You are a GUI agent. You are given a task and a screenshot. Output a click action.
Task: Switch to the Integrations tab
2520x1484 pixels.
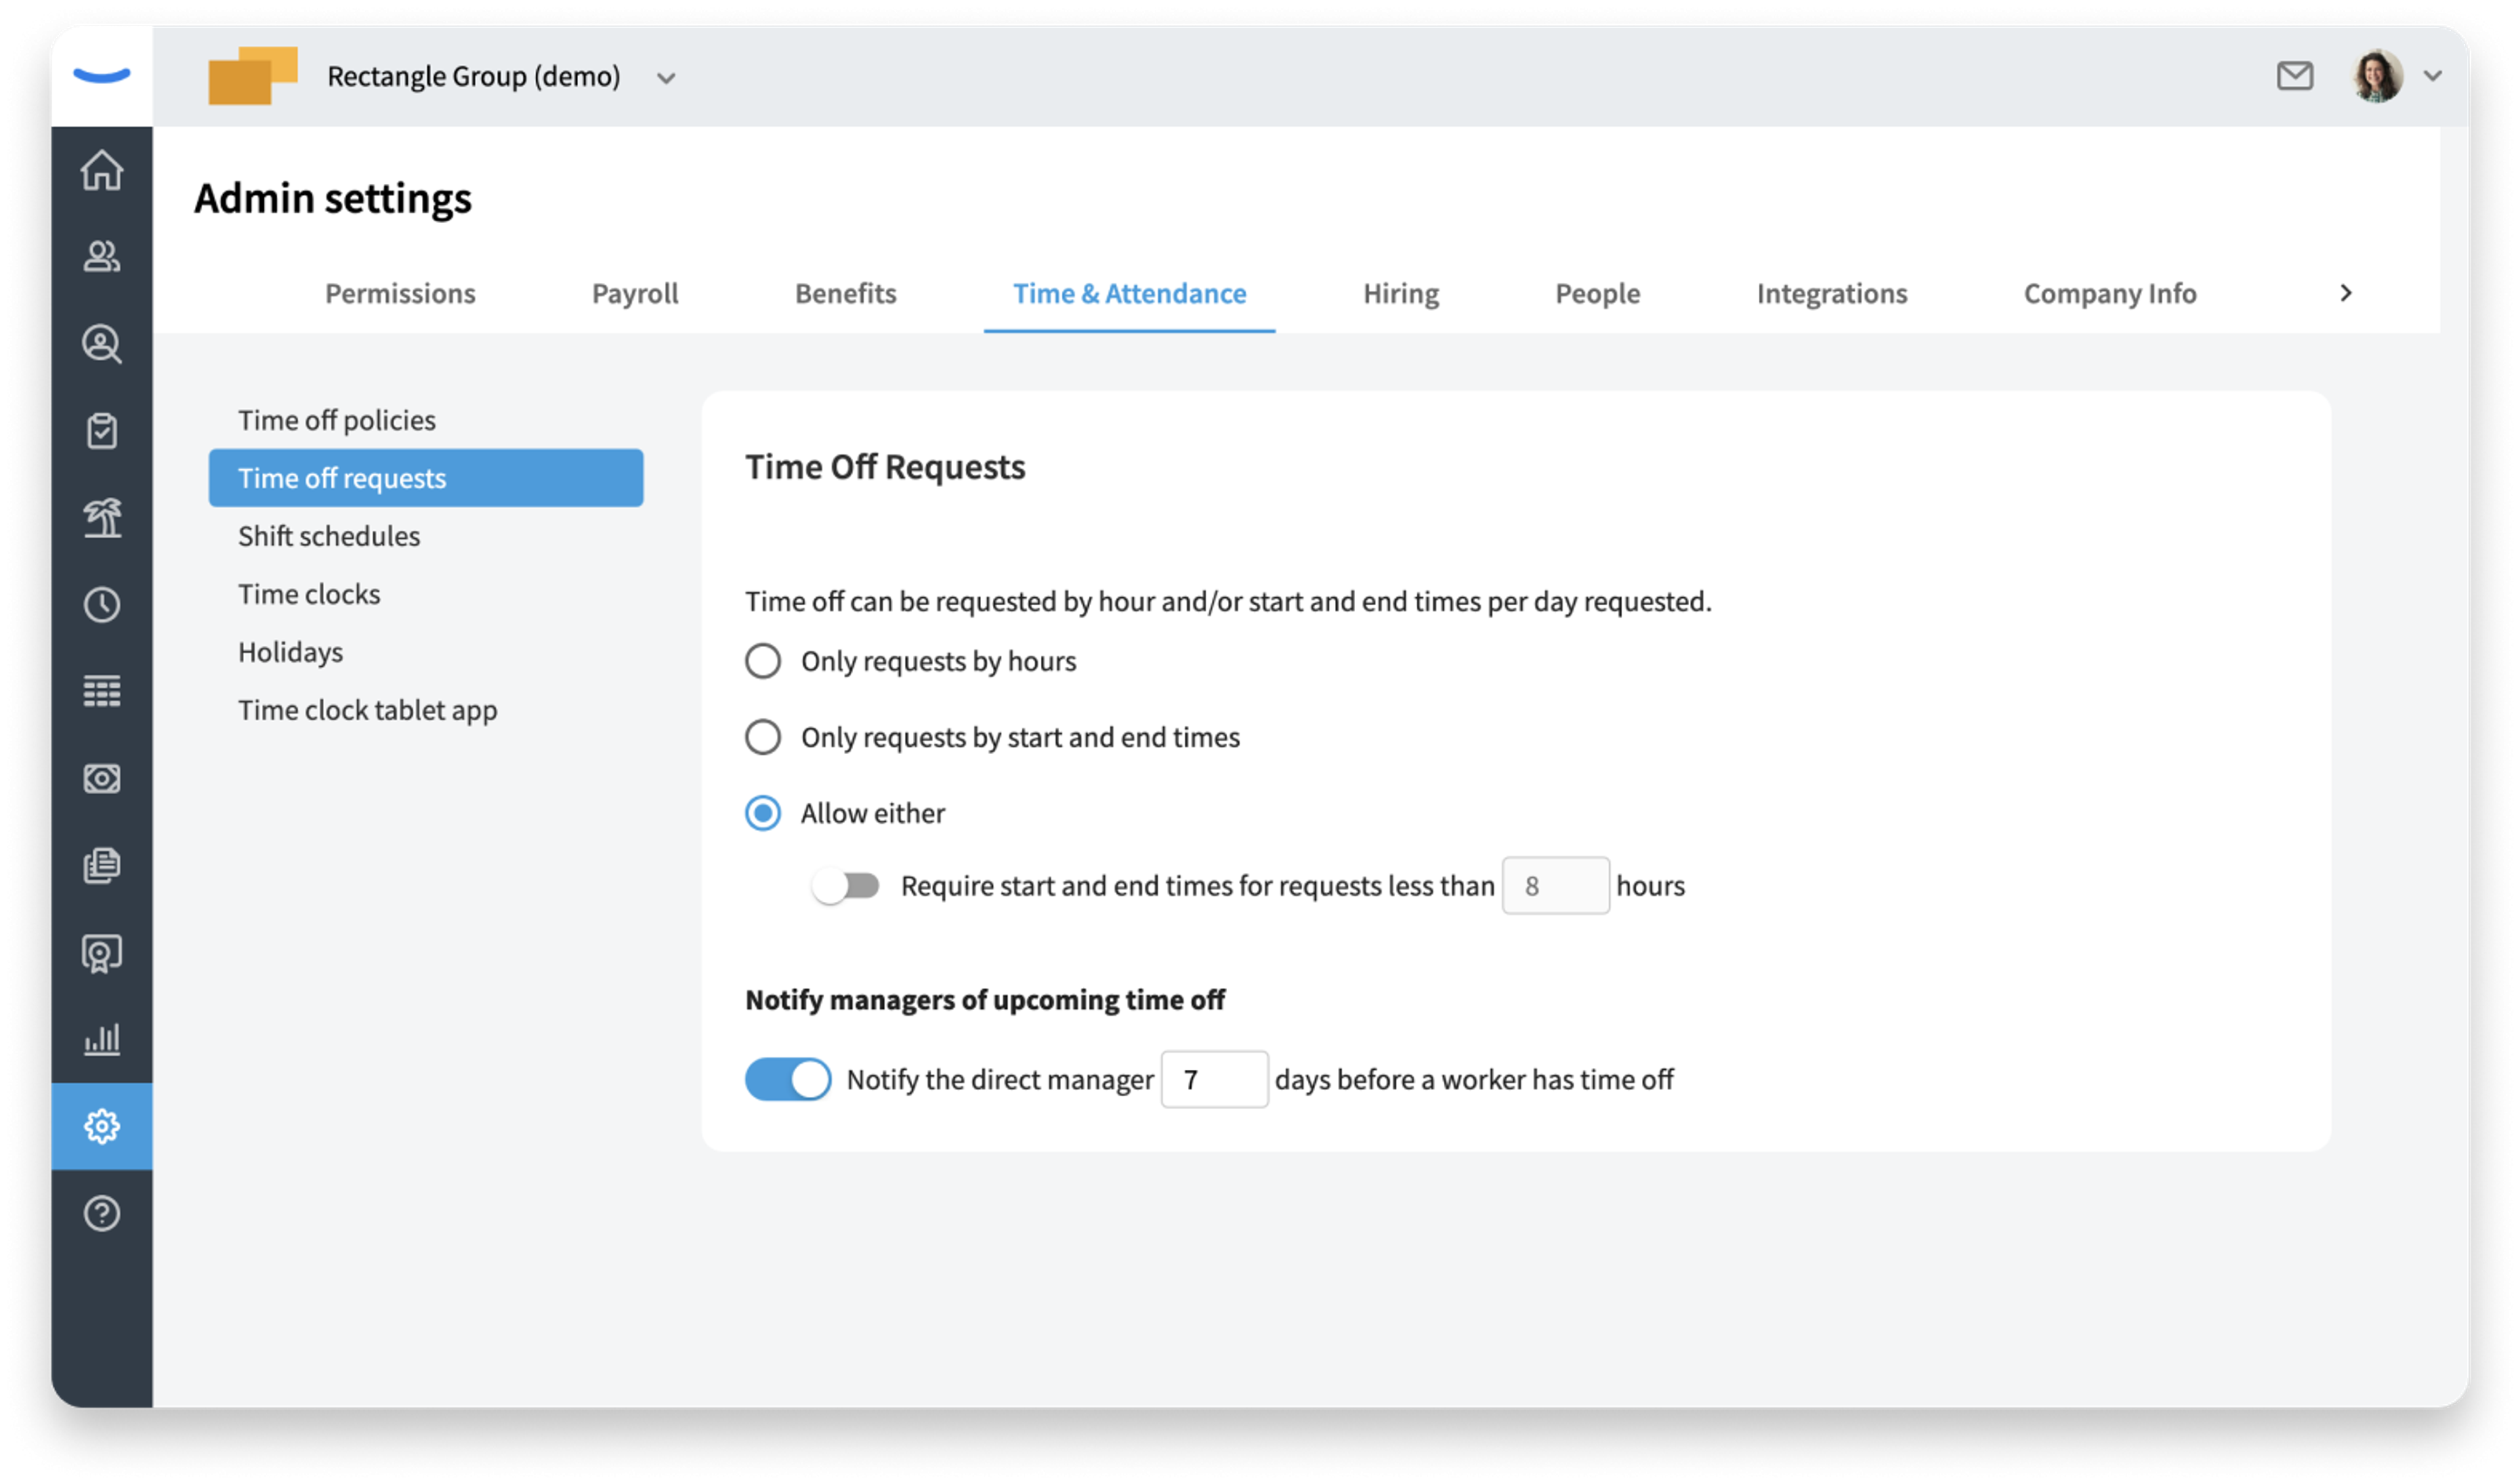[x=1831, y=293]
